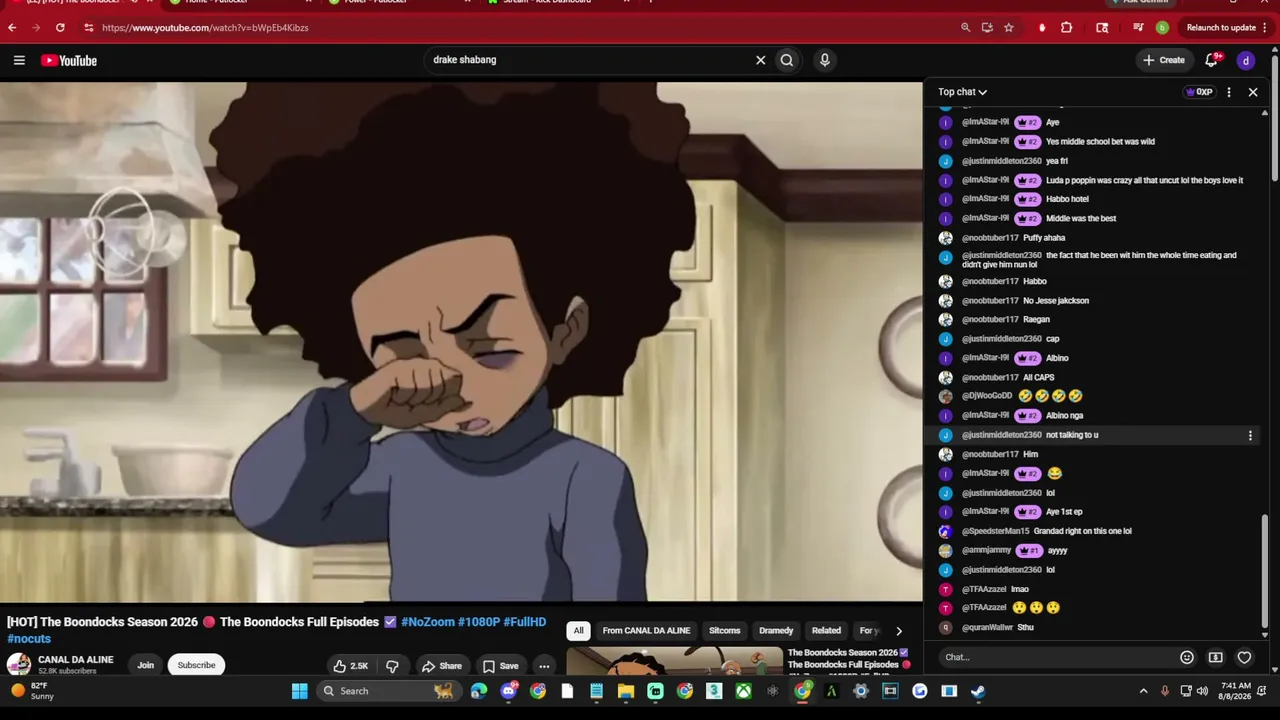Select chat message "Grandad right on this one lol"
Viewport: 1280px width, 720px height.
1082,531
